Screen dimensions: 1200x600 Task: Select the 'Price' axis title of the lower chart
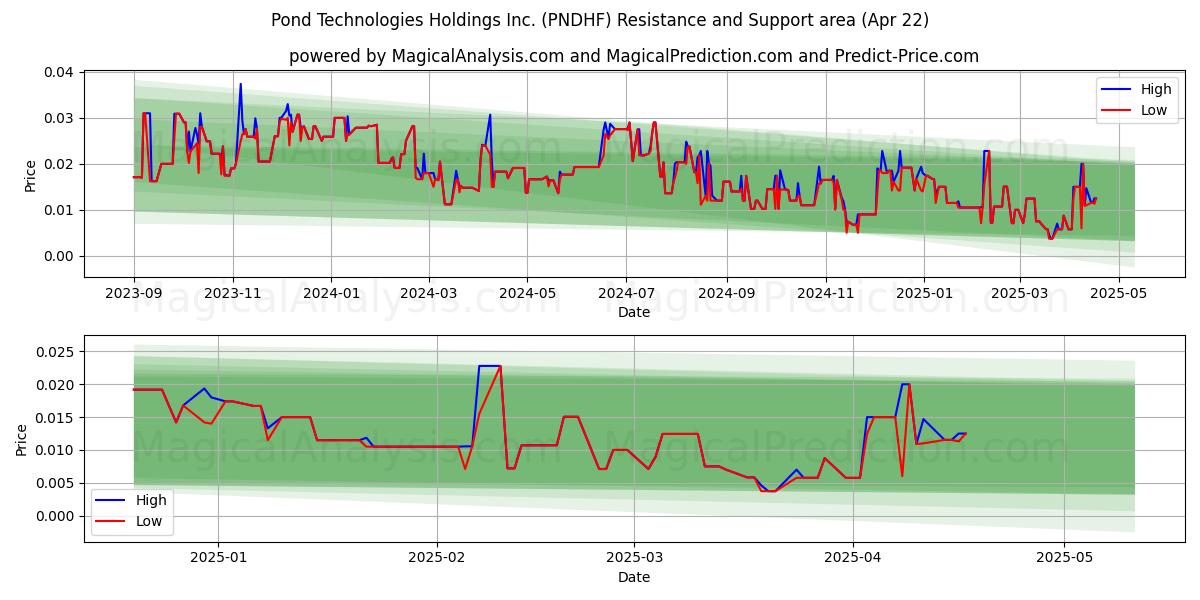(x=22, y=440)
